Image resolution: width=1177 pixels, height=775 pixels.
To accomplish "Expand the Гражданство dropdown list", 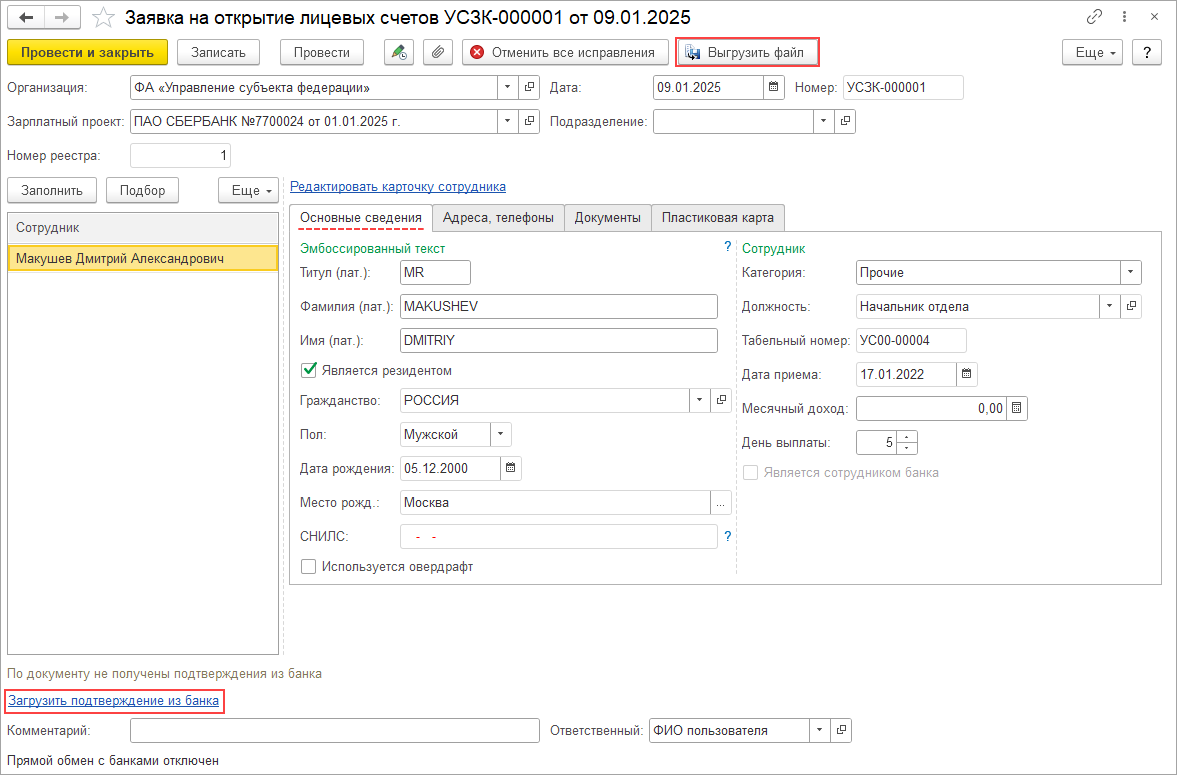I will [x=700, y=400].
